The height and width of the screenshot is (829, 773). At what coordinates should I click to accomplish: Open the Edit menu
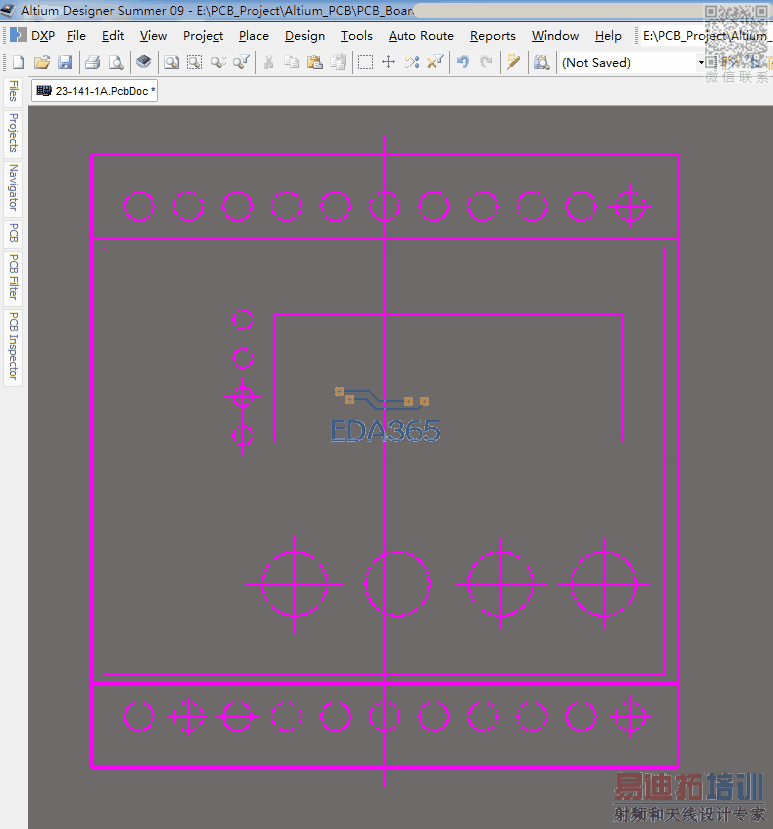(113, 35)
